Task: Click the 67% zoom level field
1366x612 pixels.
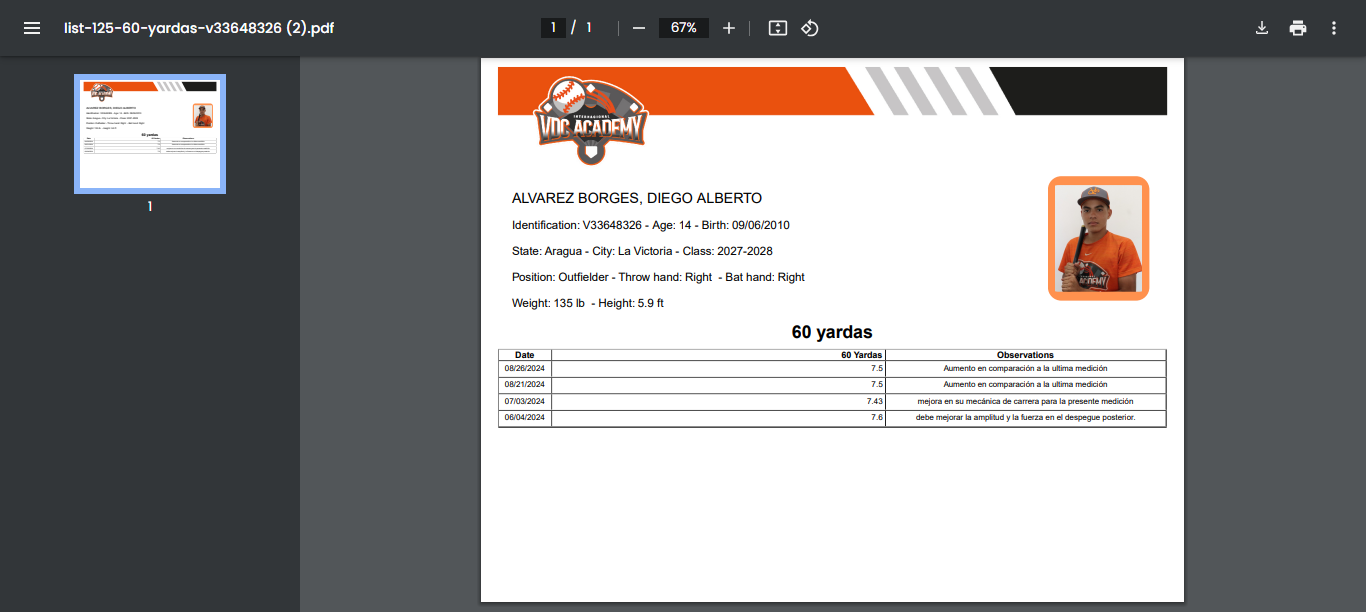Action: (684, 28)
